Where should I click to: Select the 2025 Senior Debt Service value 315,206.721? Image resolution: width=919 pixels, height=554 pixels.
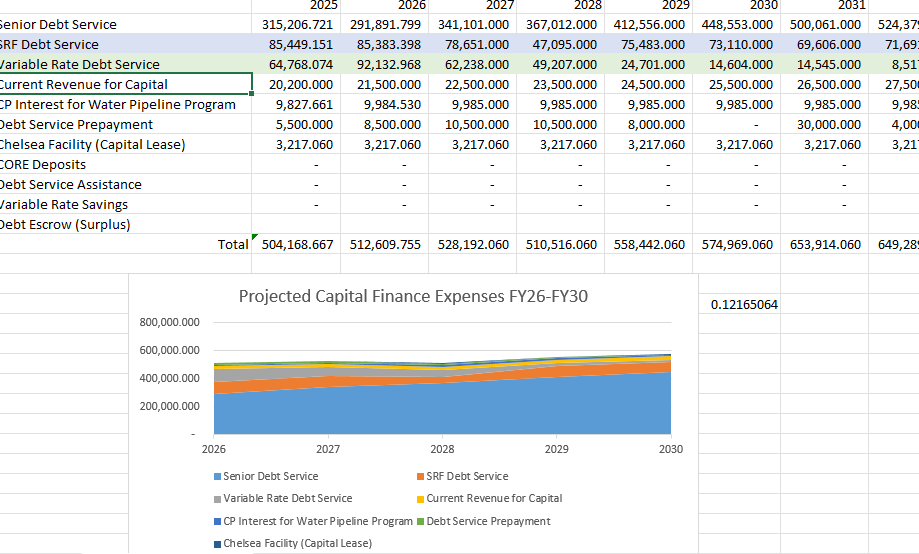(x=297, y=24)
